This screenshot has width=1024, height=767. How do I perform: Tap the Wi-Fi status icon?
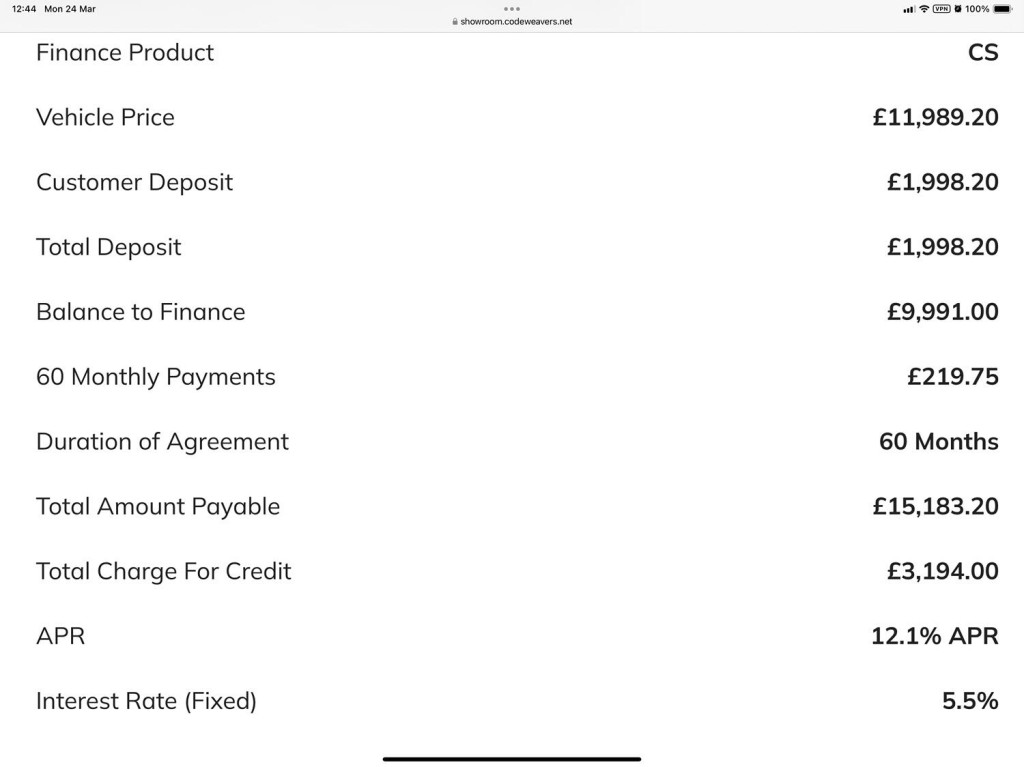pyautogui.click(x=924, y=9)
